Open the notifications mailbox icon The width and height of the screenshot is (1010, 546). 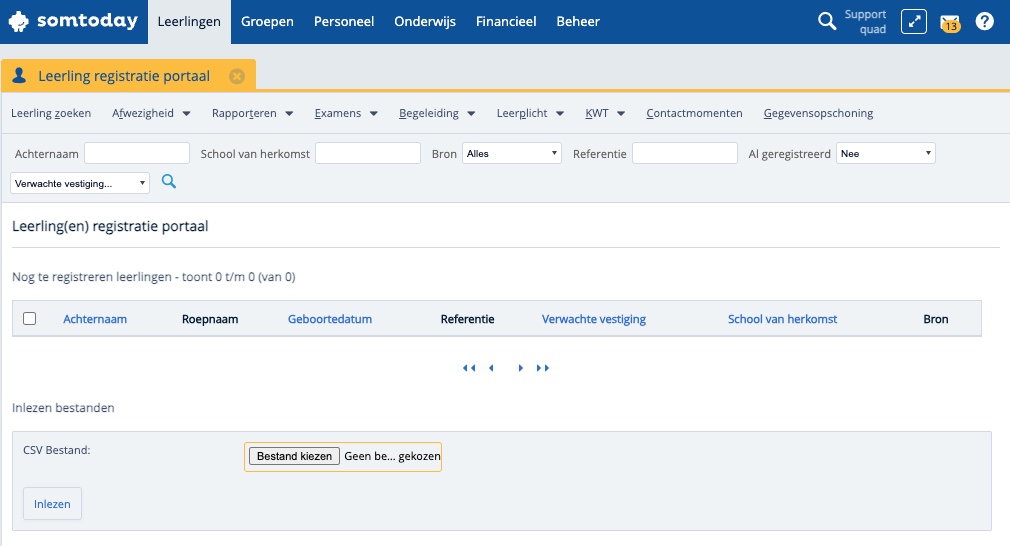pyautogui.click(x=950, y=22)
